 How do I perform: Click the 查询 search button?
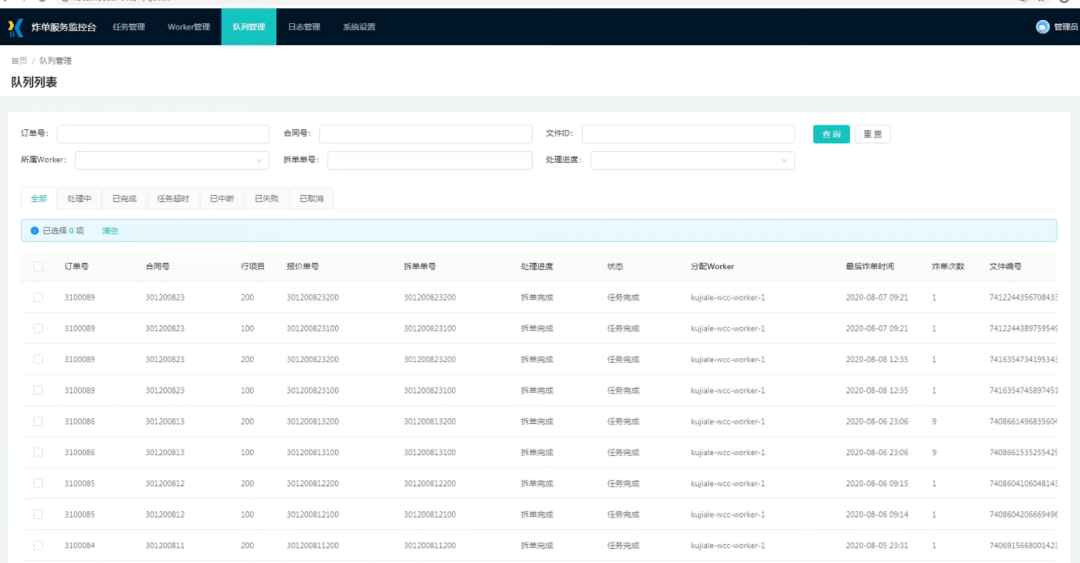(x=831, y=134)
